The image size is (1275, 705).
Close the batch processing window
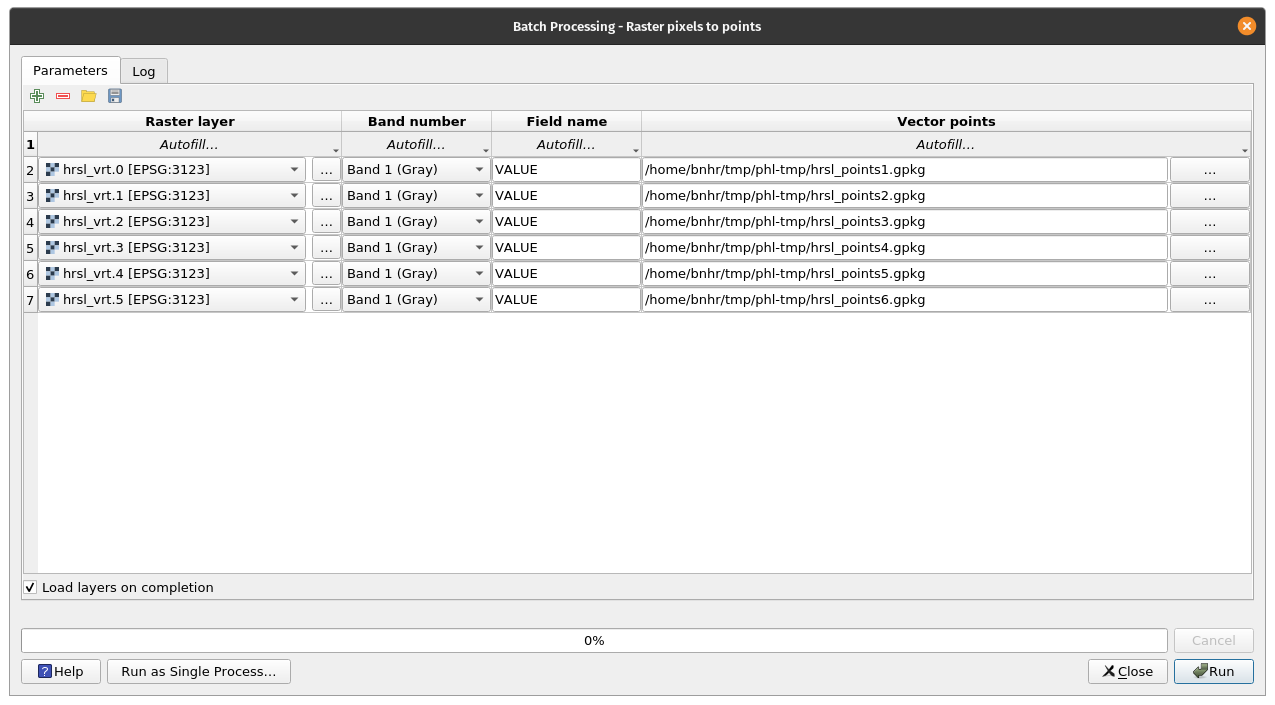1246,26
